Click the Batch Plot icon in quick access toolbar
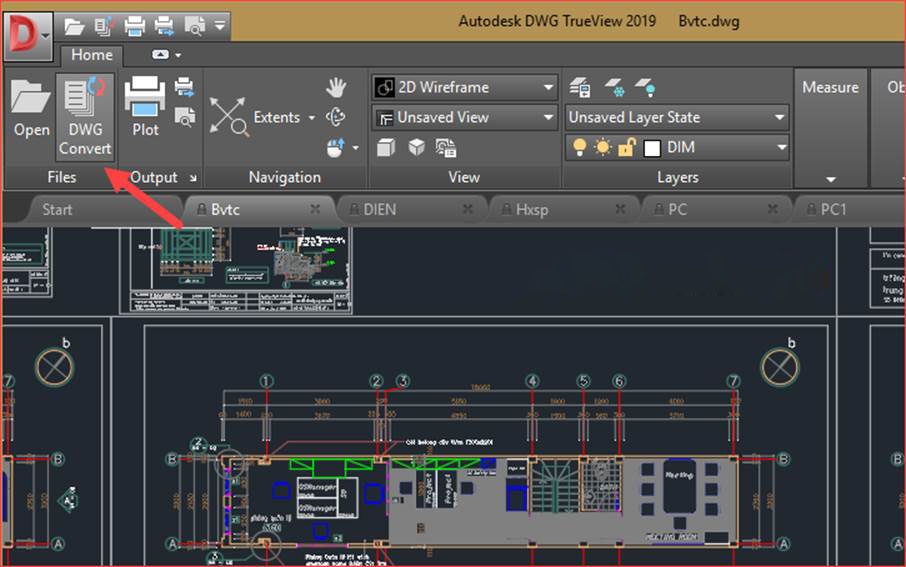The height and width of the screenshot is (567, 906). (165, 26)
